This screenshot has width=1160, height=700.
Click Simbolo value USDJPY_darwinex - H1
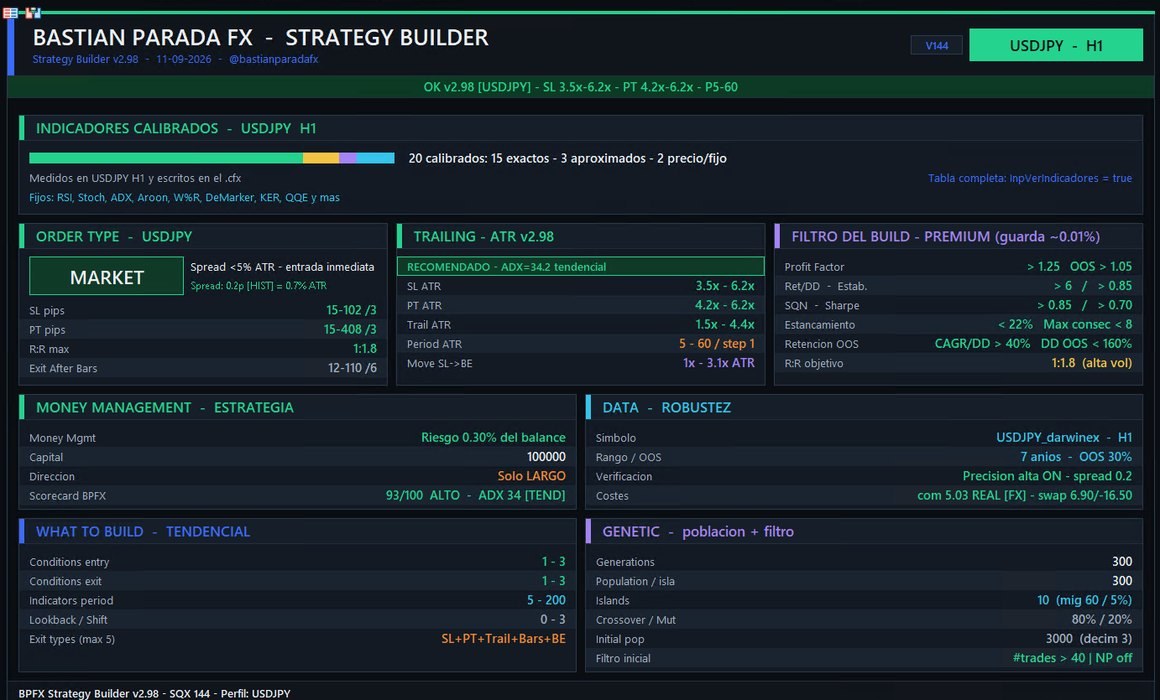click(1064, 437)
